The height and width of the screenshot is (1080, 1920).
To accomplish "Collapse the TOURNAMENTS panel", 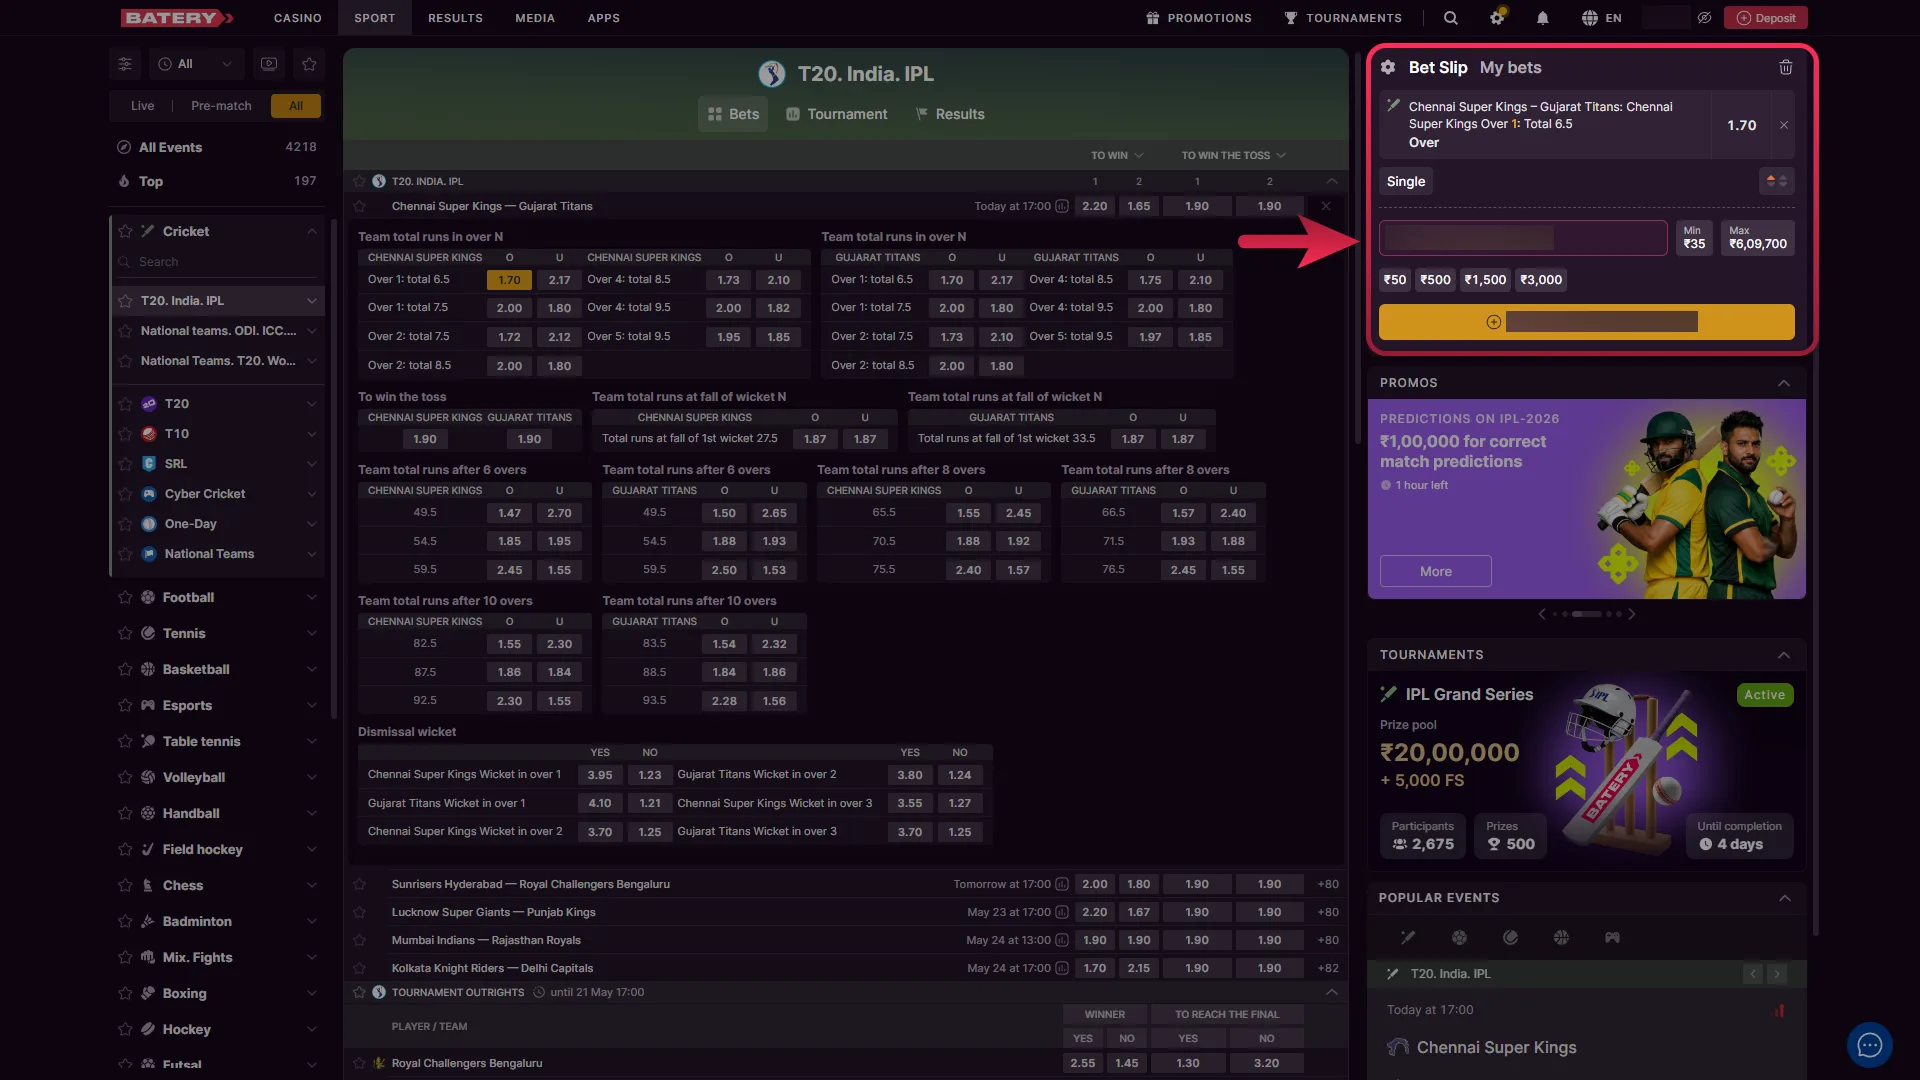I will pos(1784,655).
